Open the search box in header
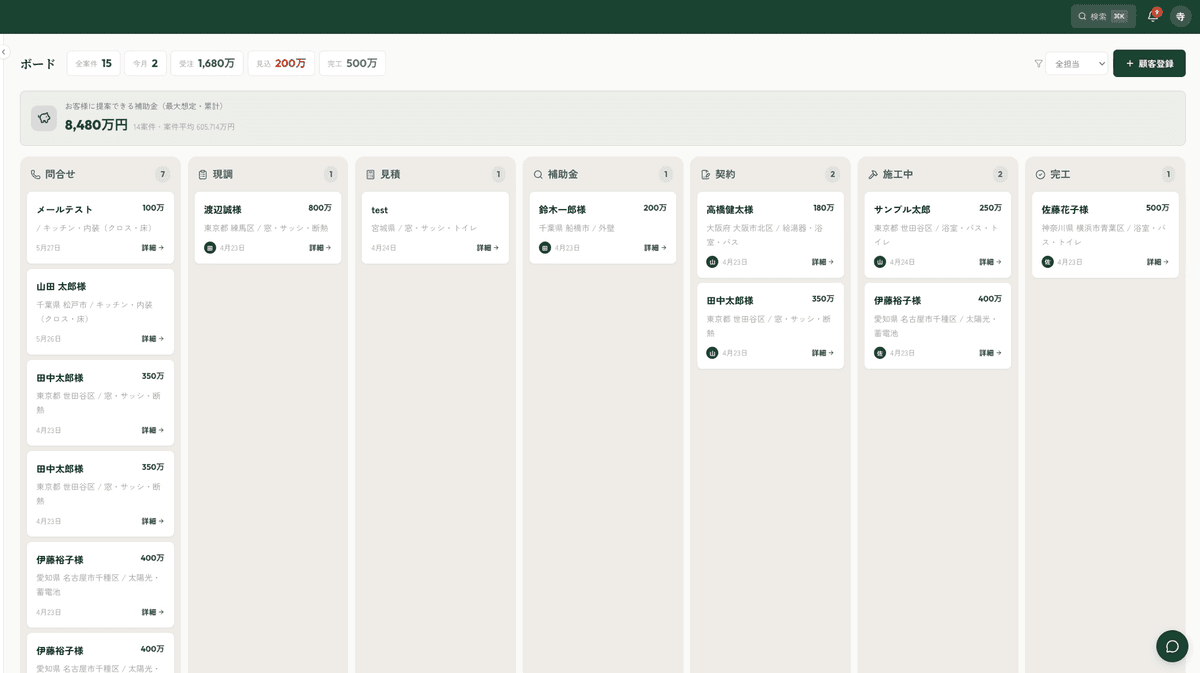Screen dimensions: 1200x673 pos(1103,16)
